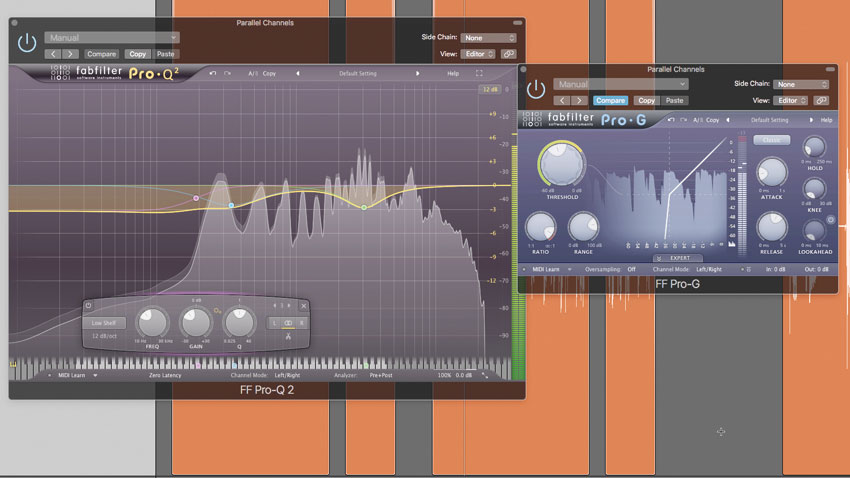Image resolution: width=850 pixels, height=478 pixels.
Task: Set band to Left channel only
Action: point(274,323)
